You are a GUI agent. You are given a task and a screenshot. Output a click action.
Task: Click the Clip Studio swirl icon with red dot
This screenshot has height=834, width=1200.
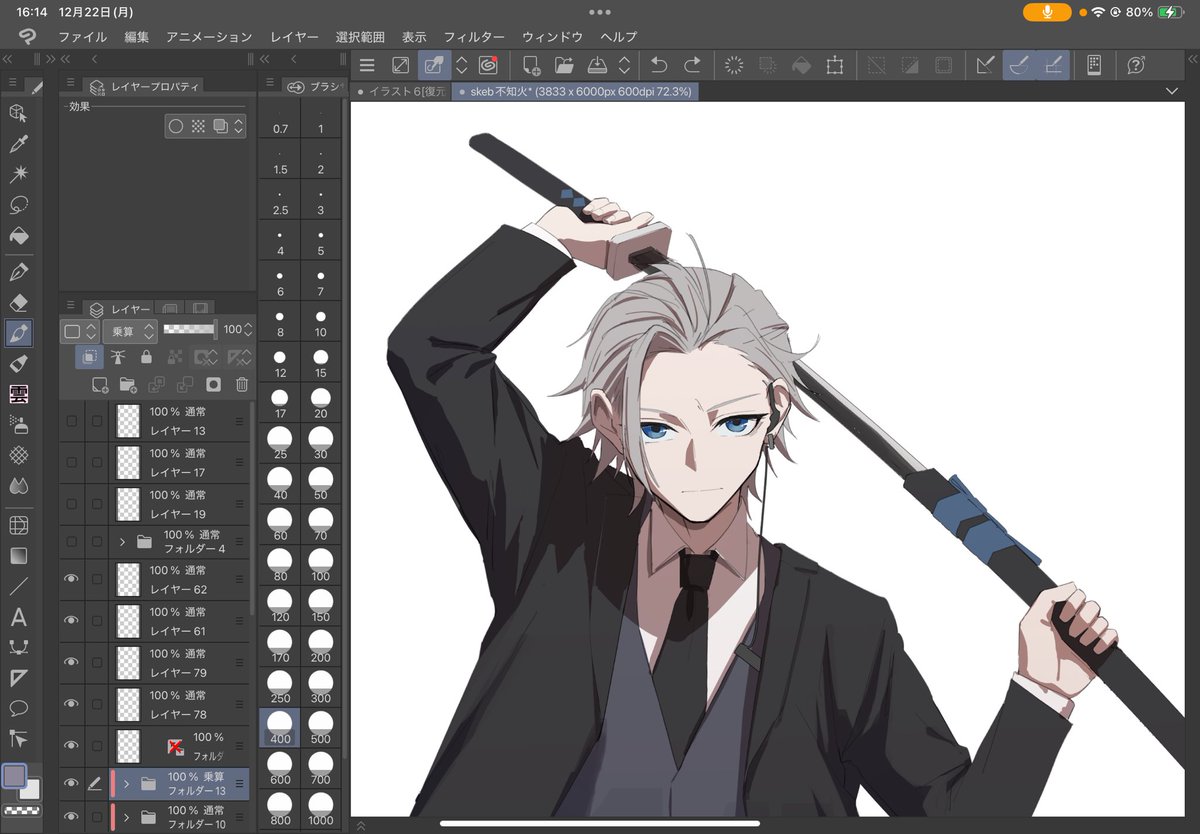point(488,65)
